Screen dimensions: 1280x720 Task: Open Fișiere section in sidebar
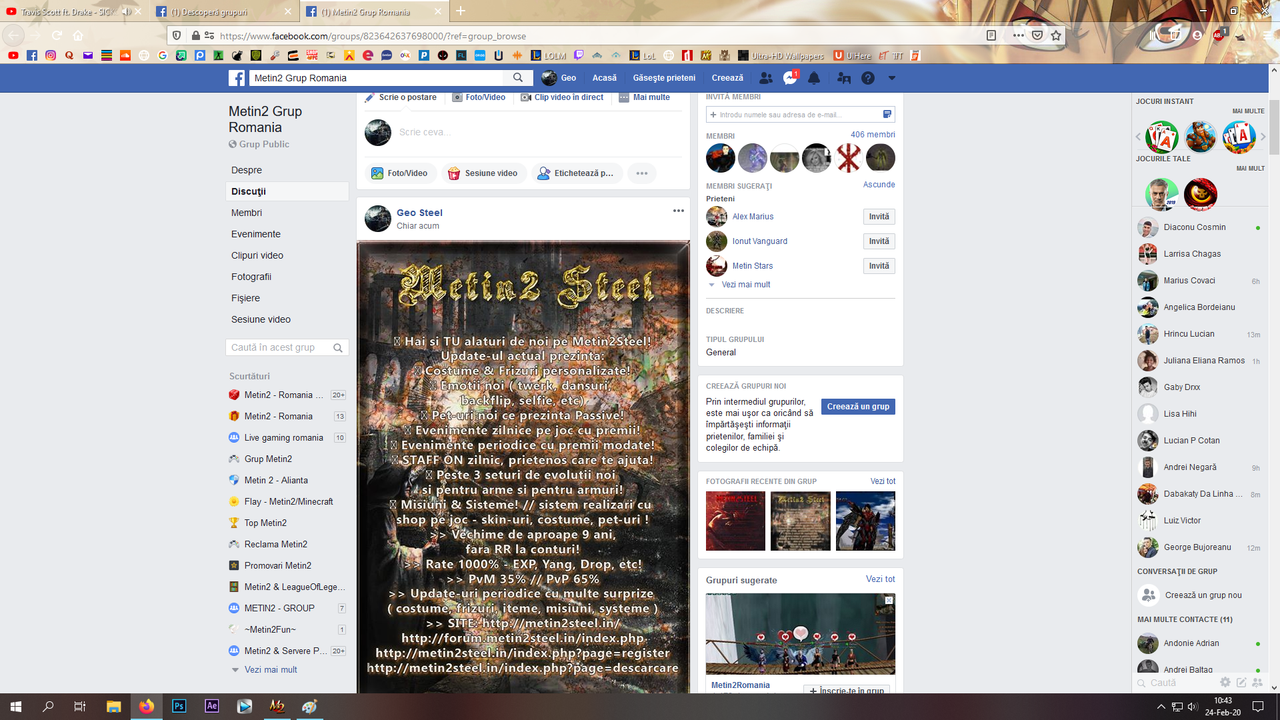[246, 298]
